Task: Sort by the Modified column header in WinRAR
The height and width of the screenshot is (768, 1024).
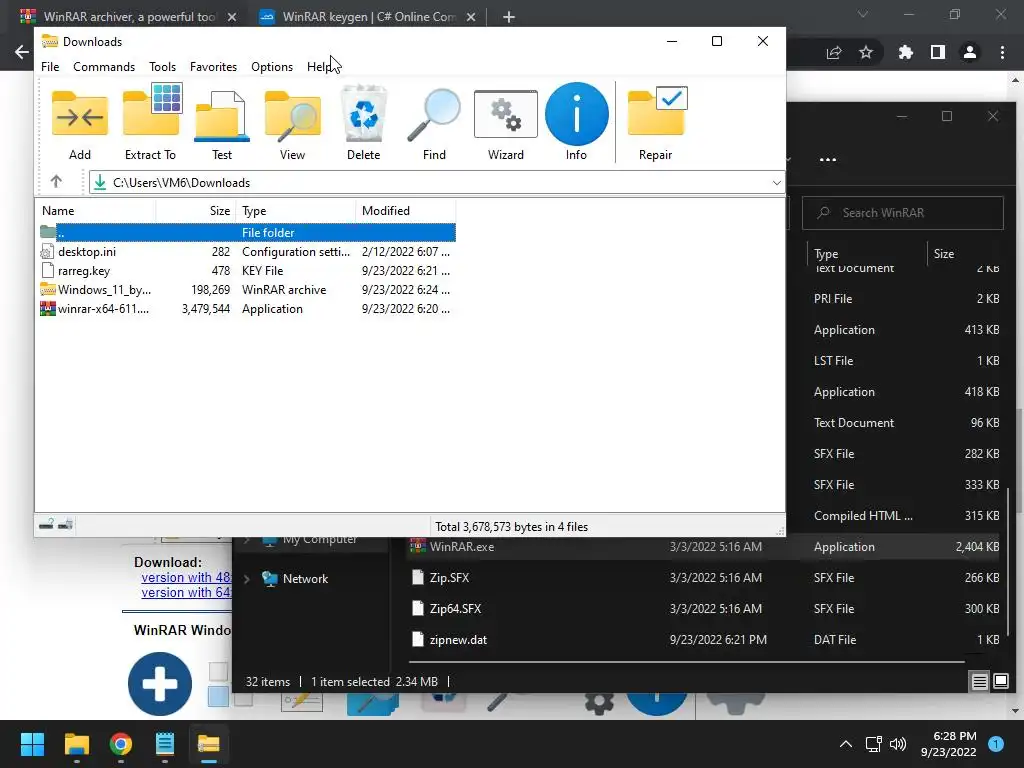Action: (406, 211)
